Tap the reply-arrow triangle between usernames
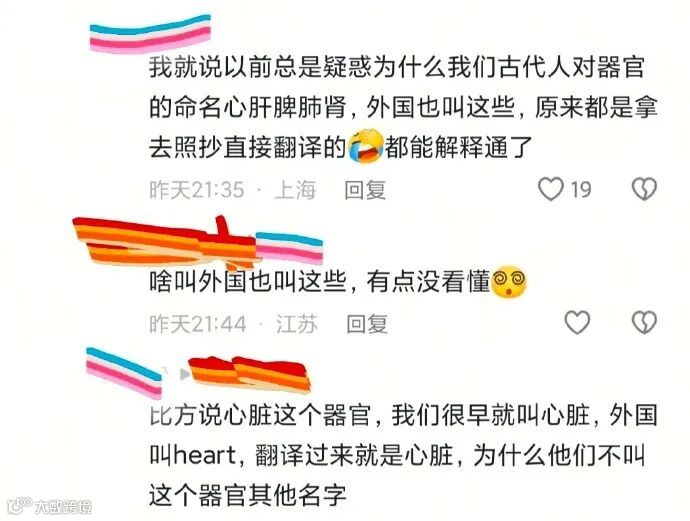Viewport: 690px width, 521px height. (185, 374)
